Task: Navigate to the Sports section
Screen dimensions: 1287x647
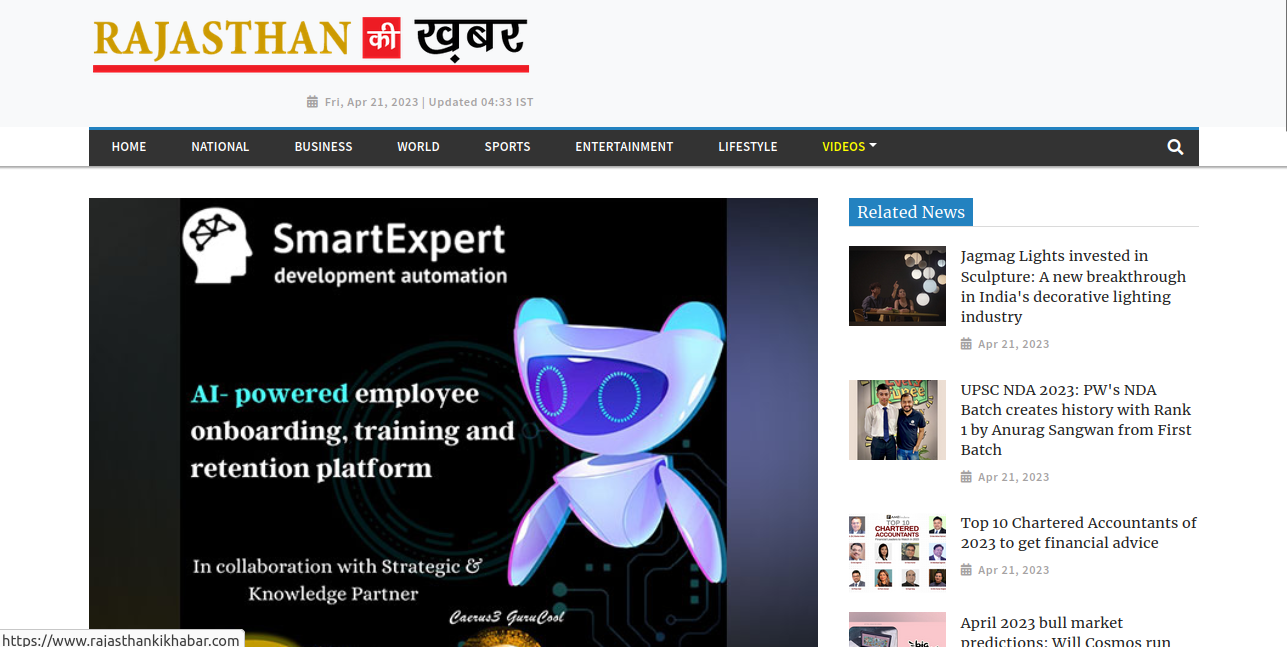Action: [x=507, y=147]
